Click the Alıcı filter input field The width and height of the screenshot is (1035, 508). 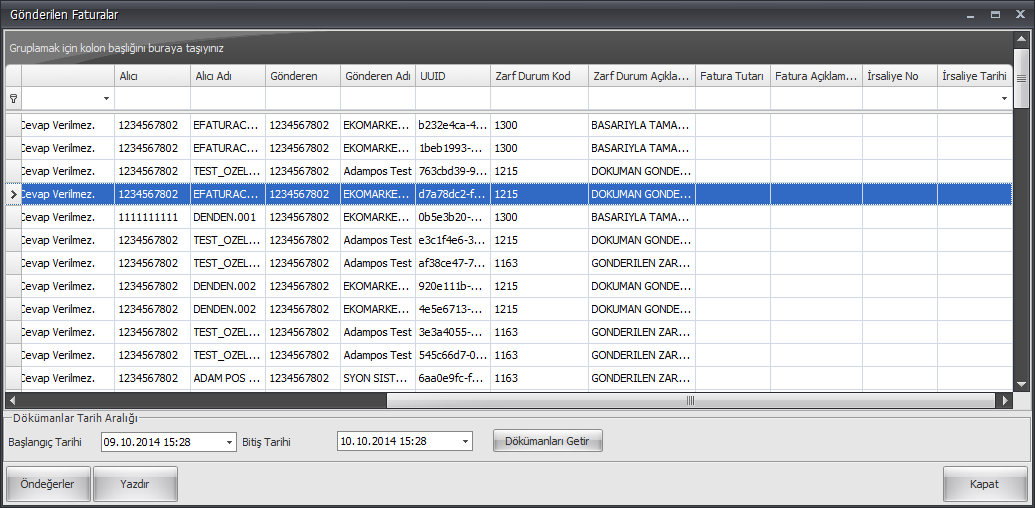(152, 98)
